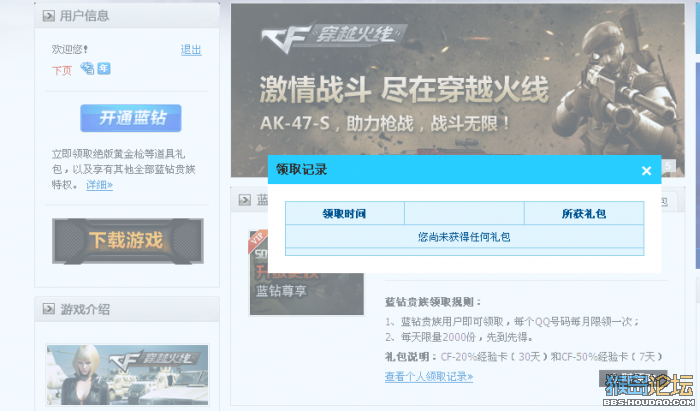The width and height of the screenshot is (700, 411).
Task: Click the 用户信息 panel arrow icon
Action: click(48, 17)
